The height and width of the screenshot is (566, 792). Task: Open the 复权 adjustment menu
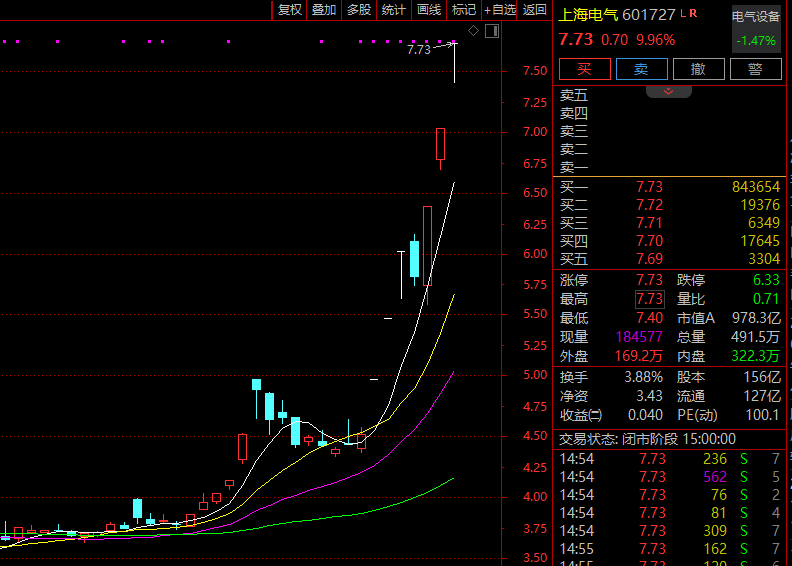(289, 10)
